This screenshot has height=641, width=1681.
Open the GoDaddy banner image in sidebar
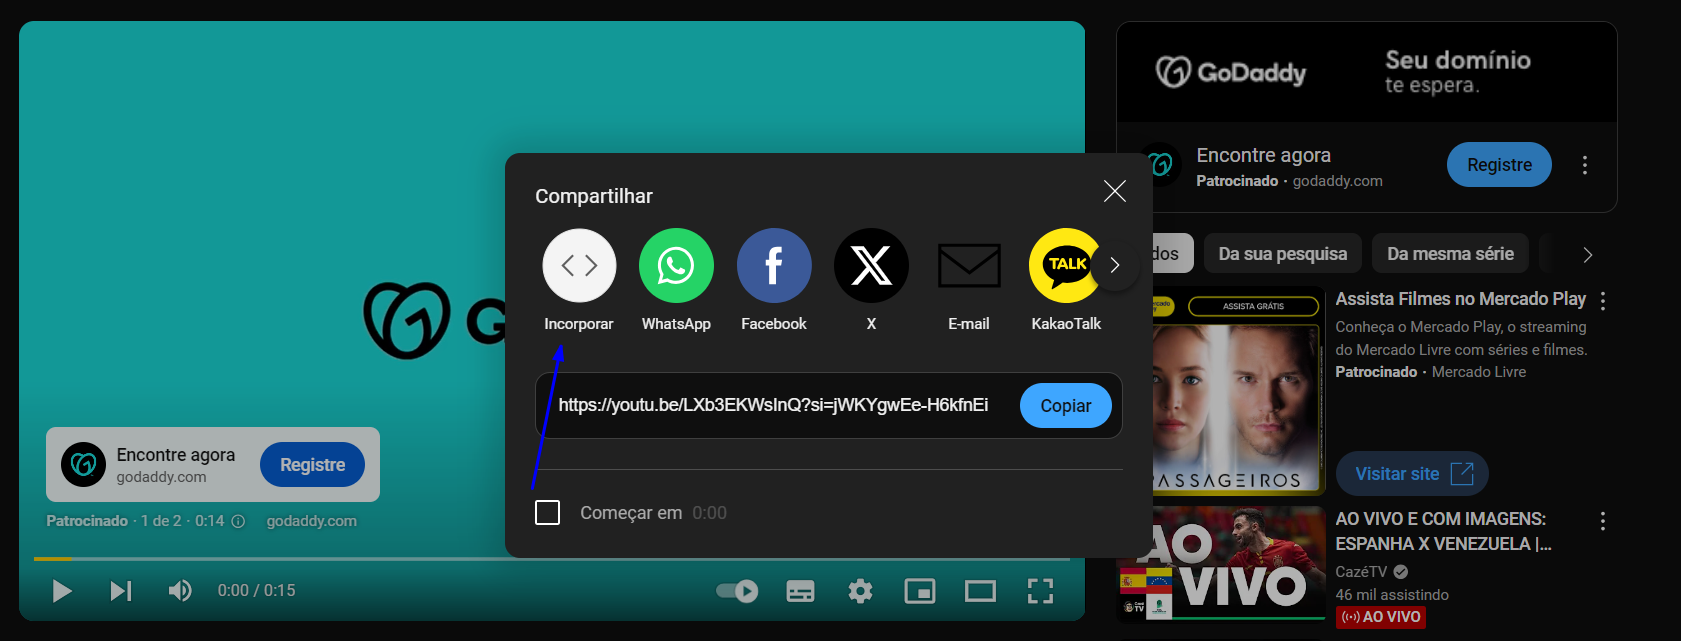click(1366, 72)
